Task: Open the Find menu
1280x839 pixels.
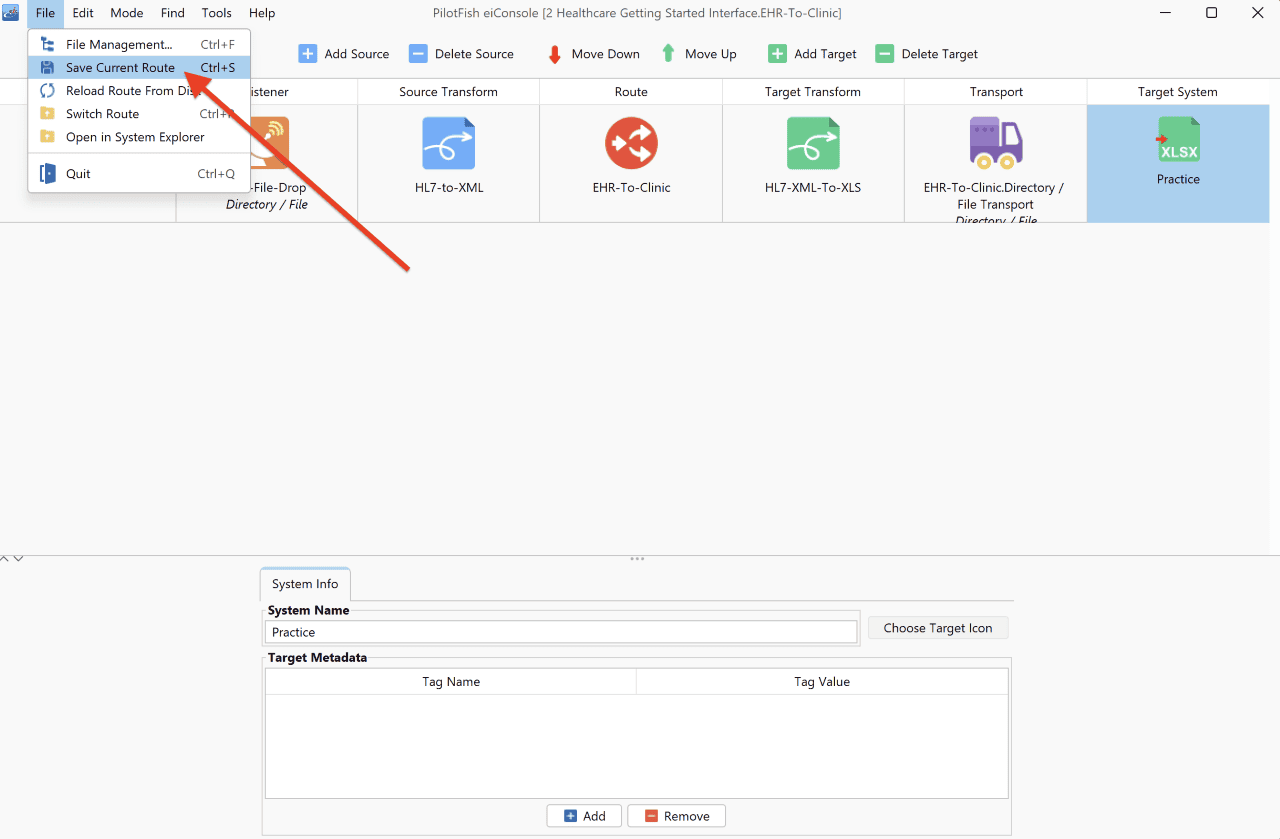Action: [x=173, y=13]
